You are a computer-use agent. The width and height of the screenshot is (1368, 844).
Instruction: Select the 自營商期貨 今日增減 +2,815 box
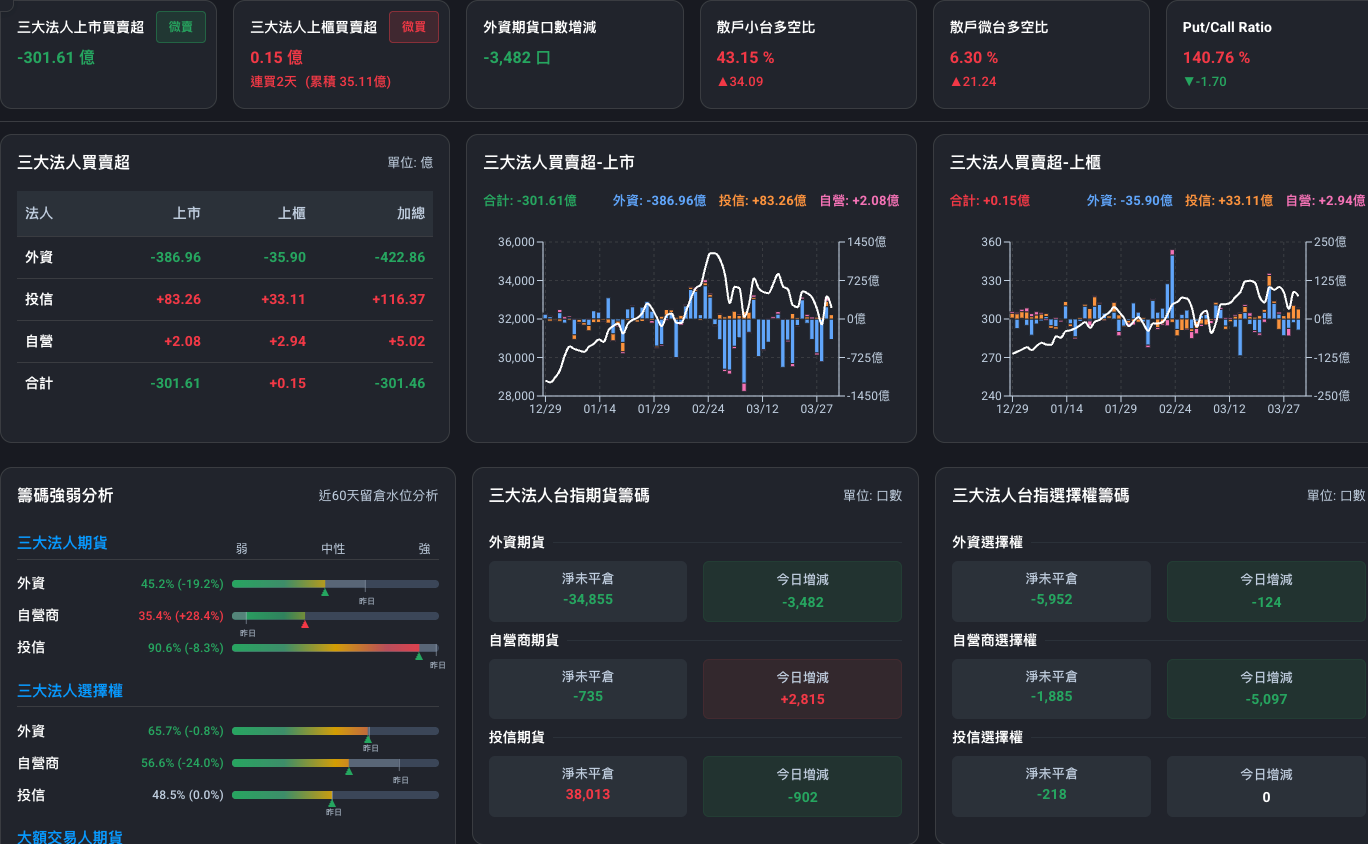pos(802,688)
